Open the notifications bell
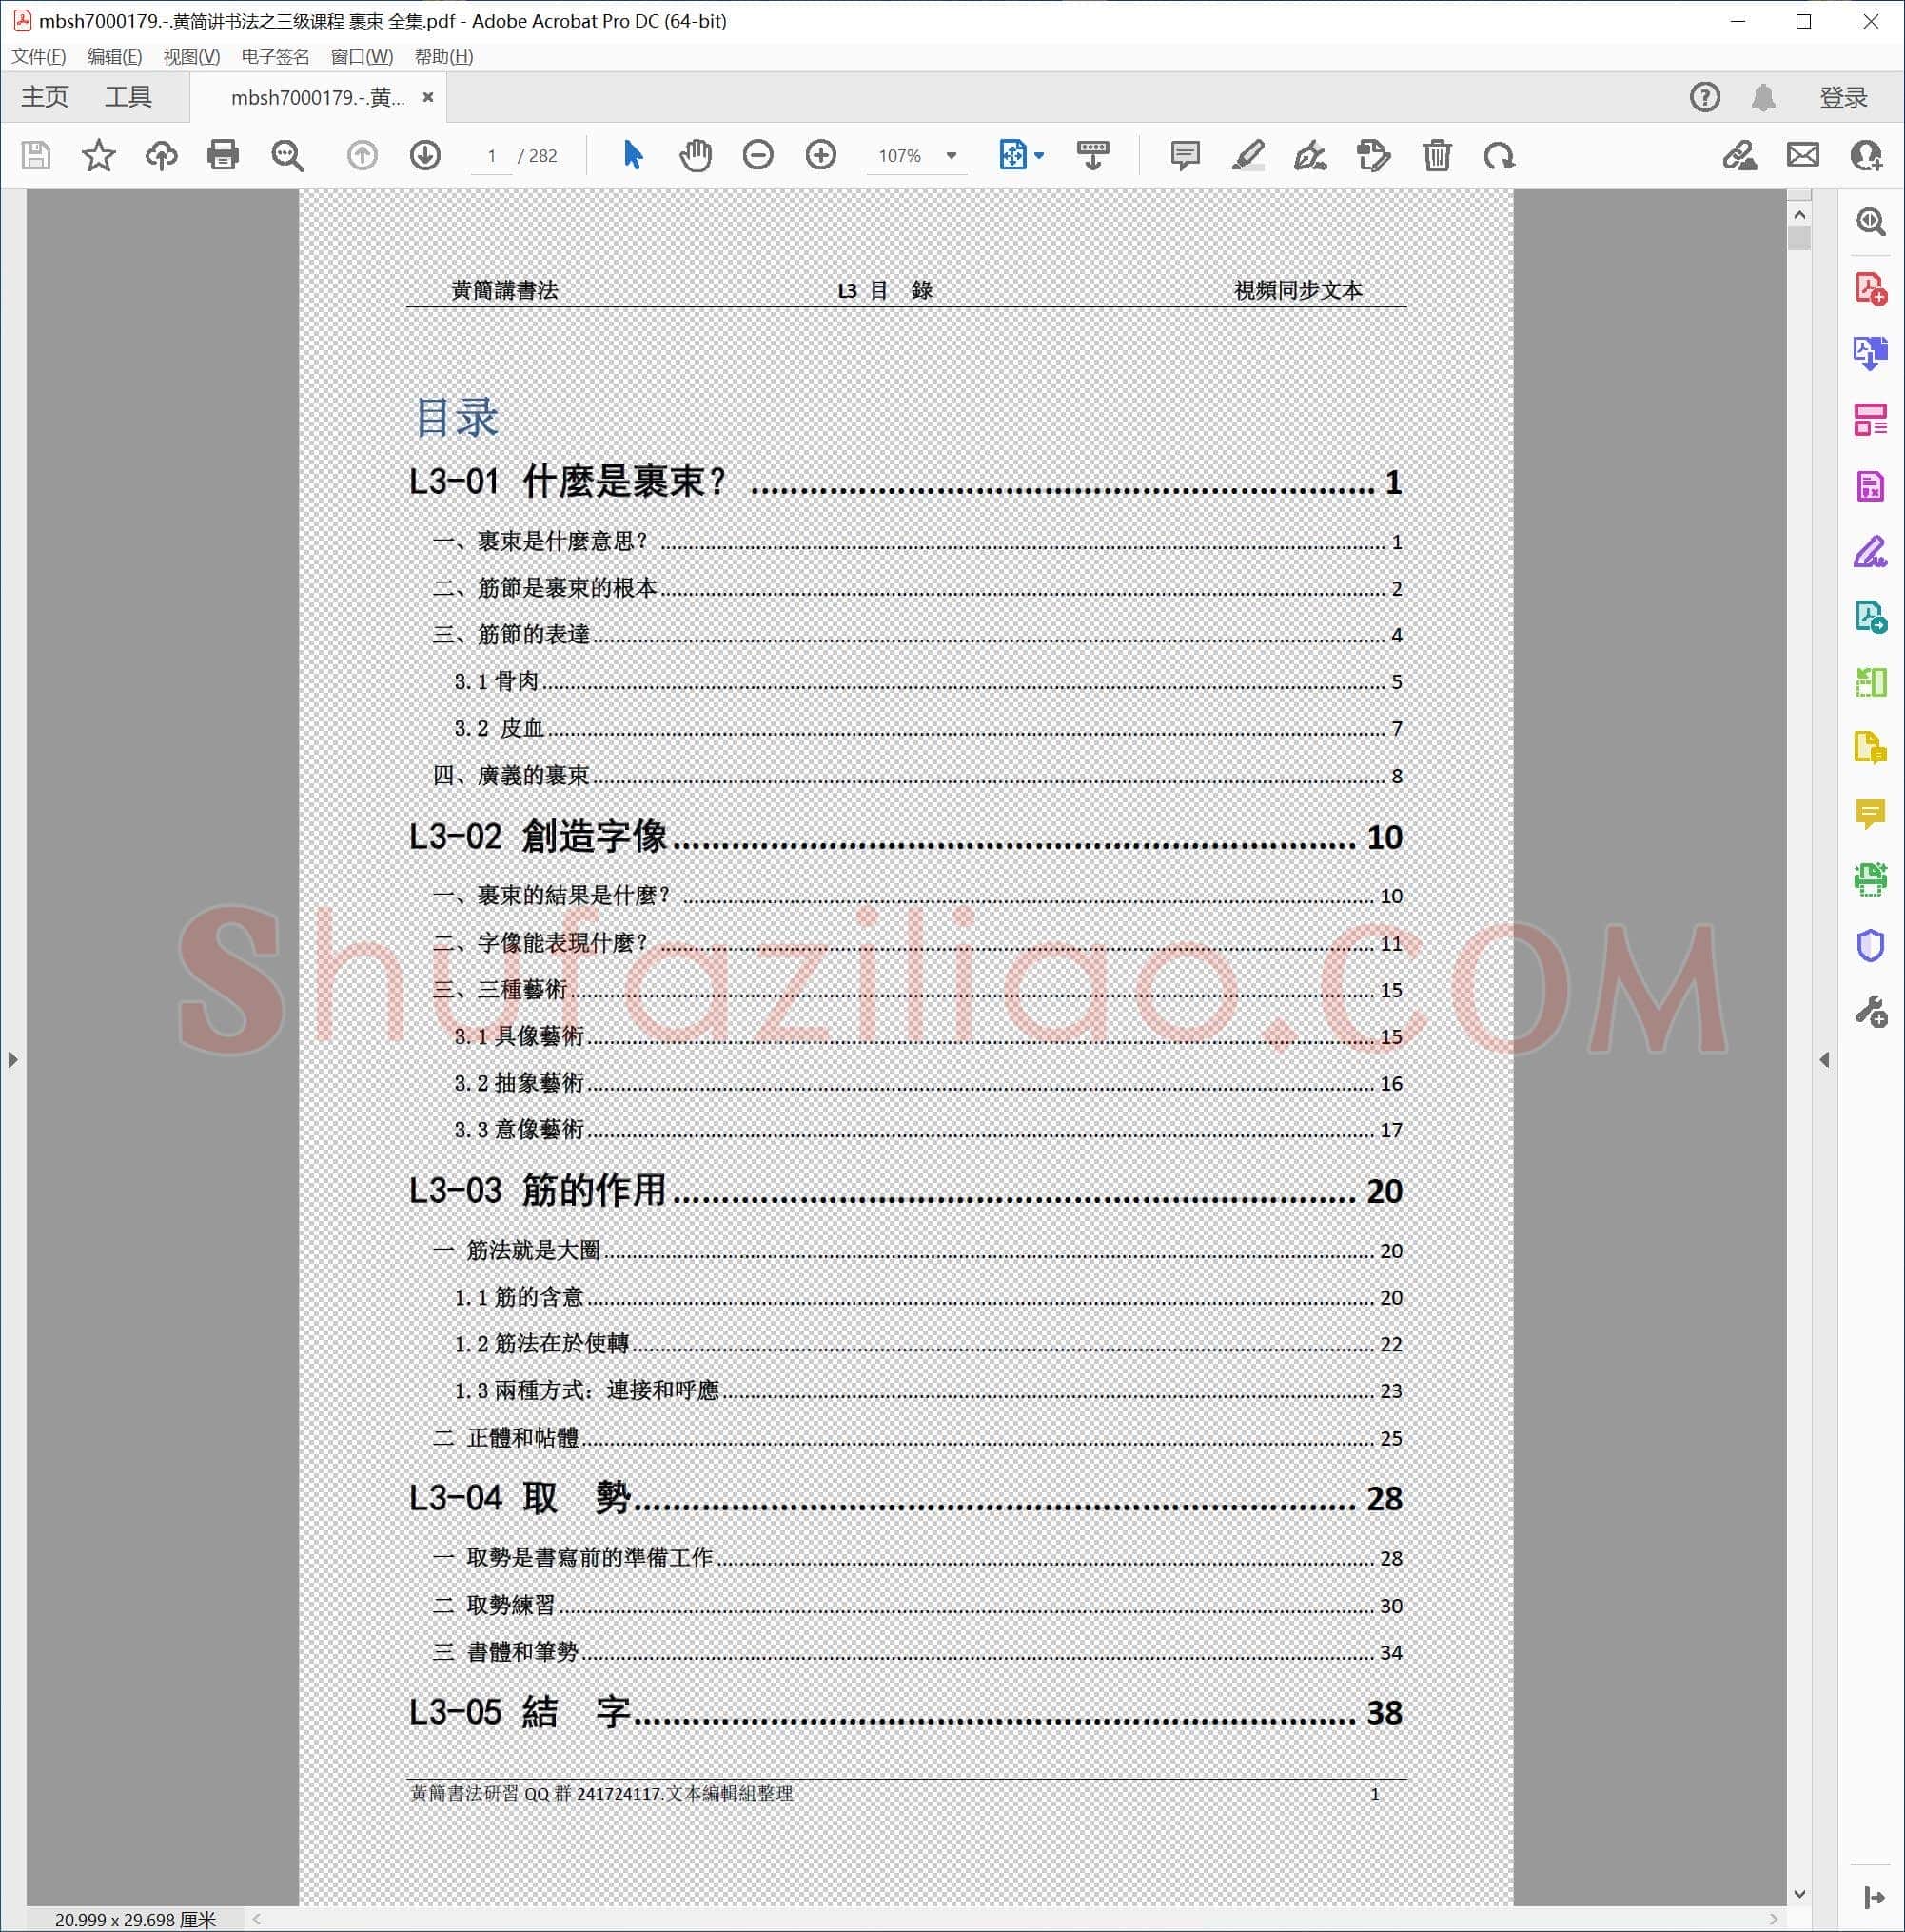This screenshot has height=1932, width=1905. [1763, 97]
